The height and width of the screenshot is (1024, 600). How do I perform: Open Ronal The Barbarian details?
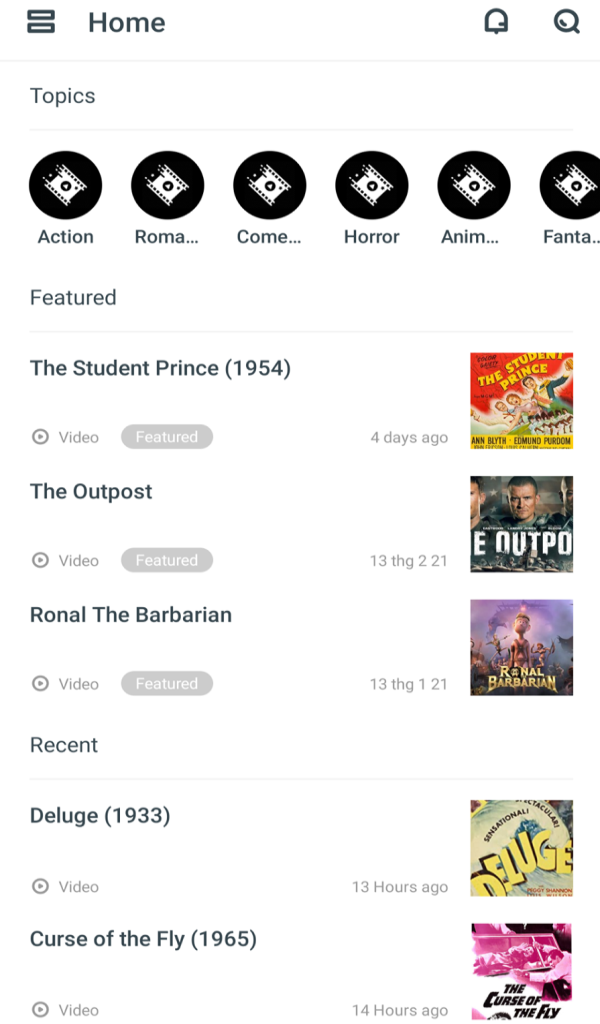click(131, 614)
